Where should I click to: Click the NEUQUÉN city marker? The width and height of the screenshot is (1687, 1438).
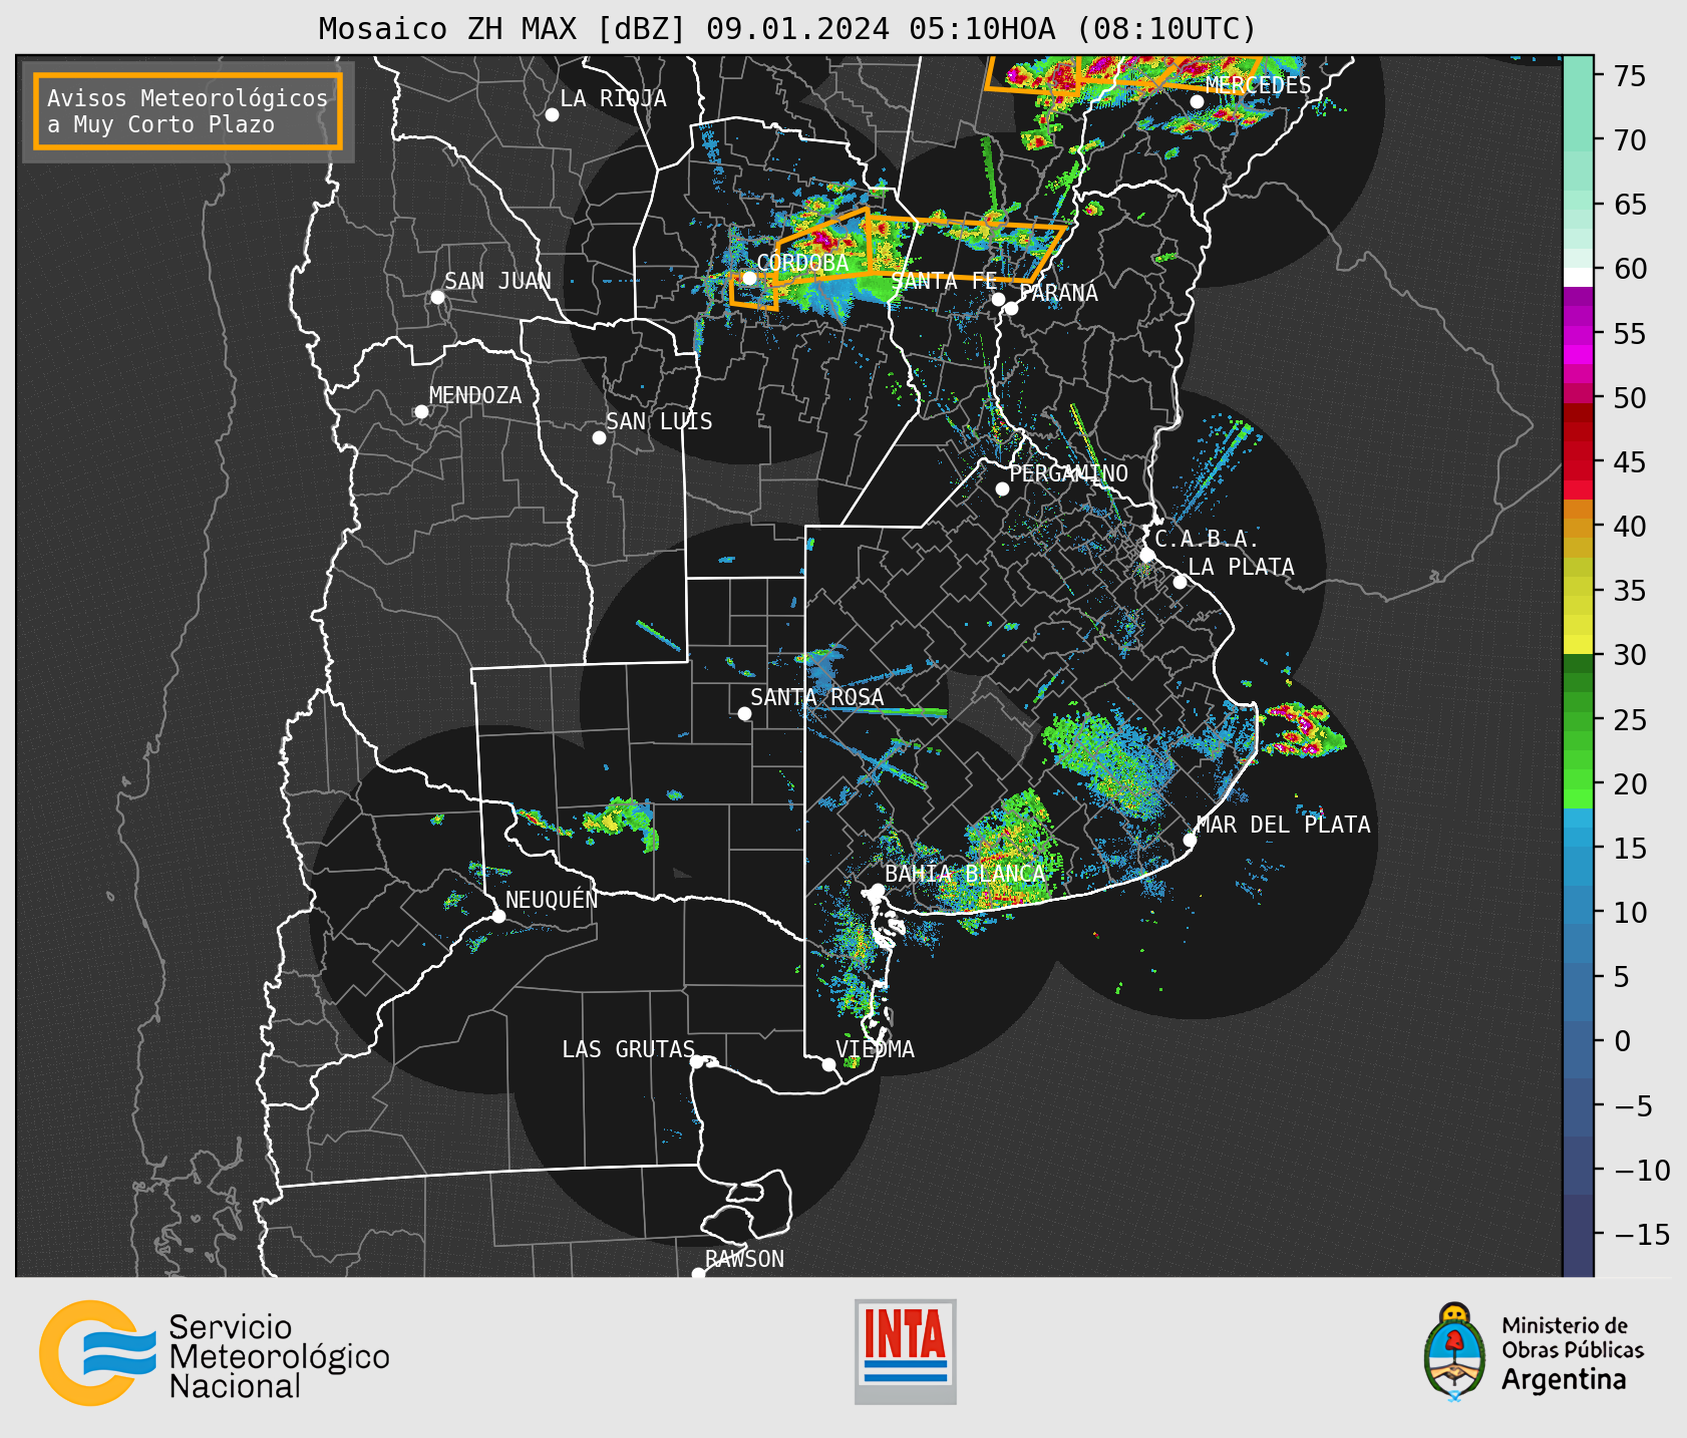tap(498, 916)
